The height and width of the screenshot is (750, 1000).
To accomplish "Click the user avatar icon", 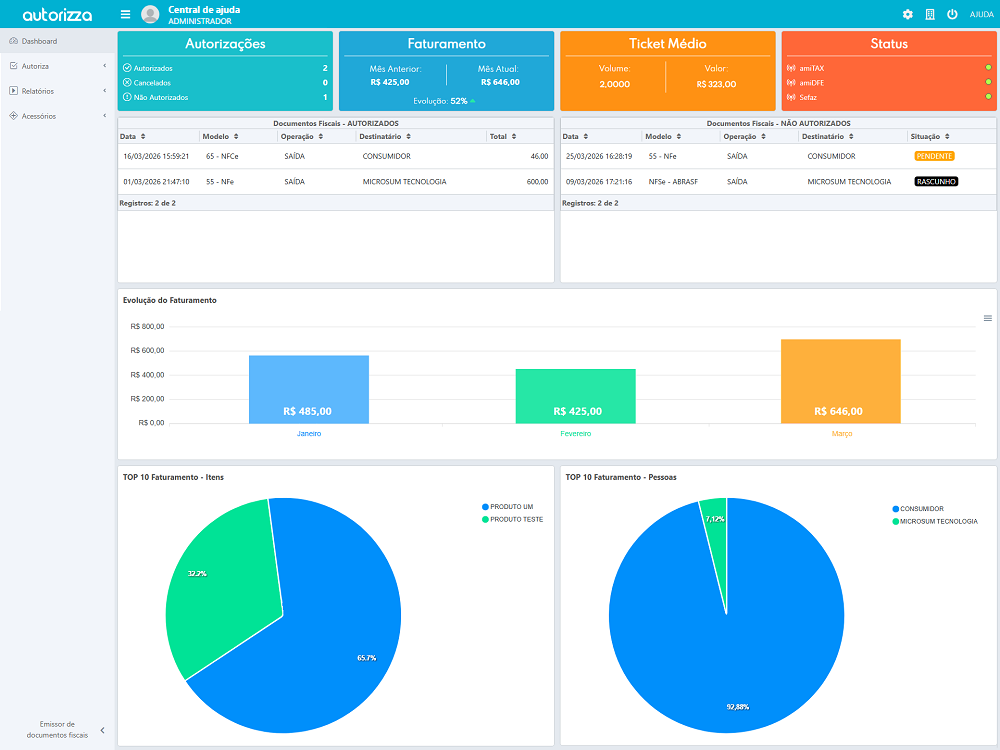I will click(150, 14).
